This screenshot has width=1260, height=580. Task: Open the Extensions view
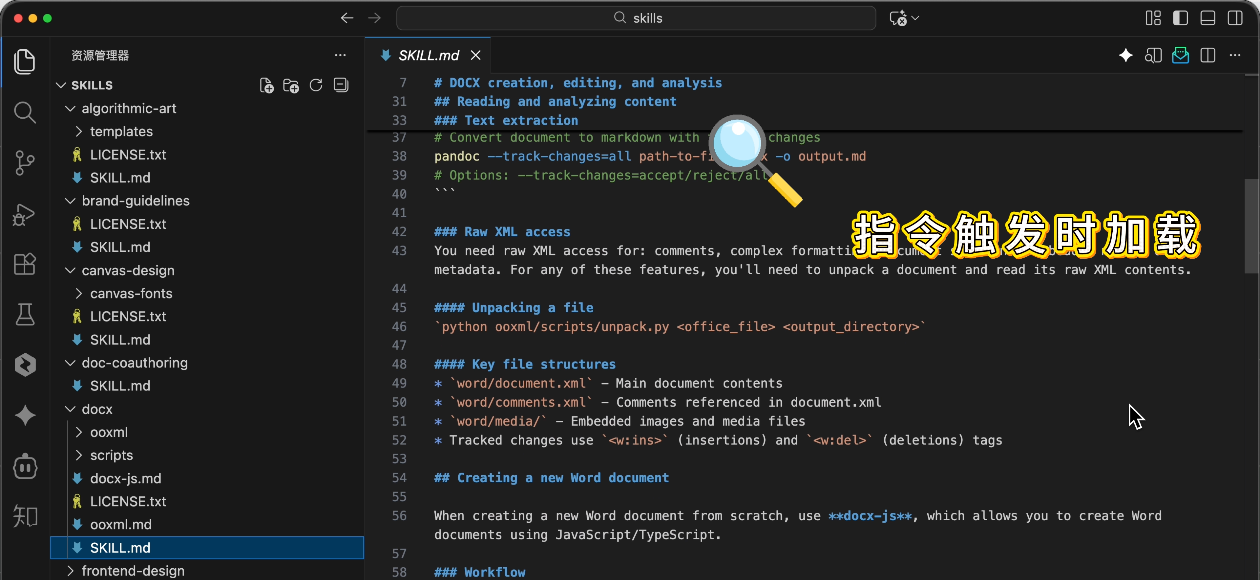25,265
